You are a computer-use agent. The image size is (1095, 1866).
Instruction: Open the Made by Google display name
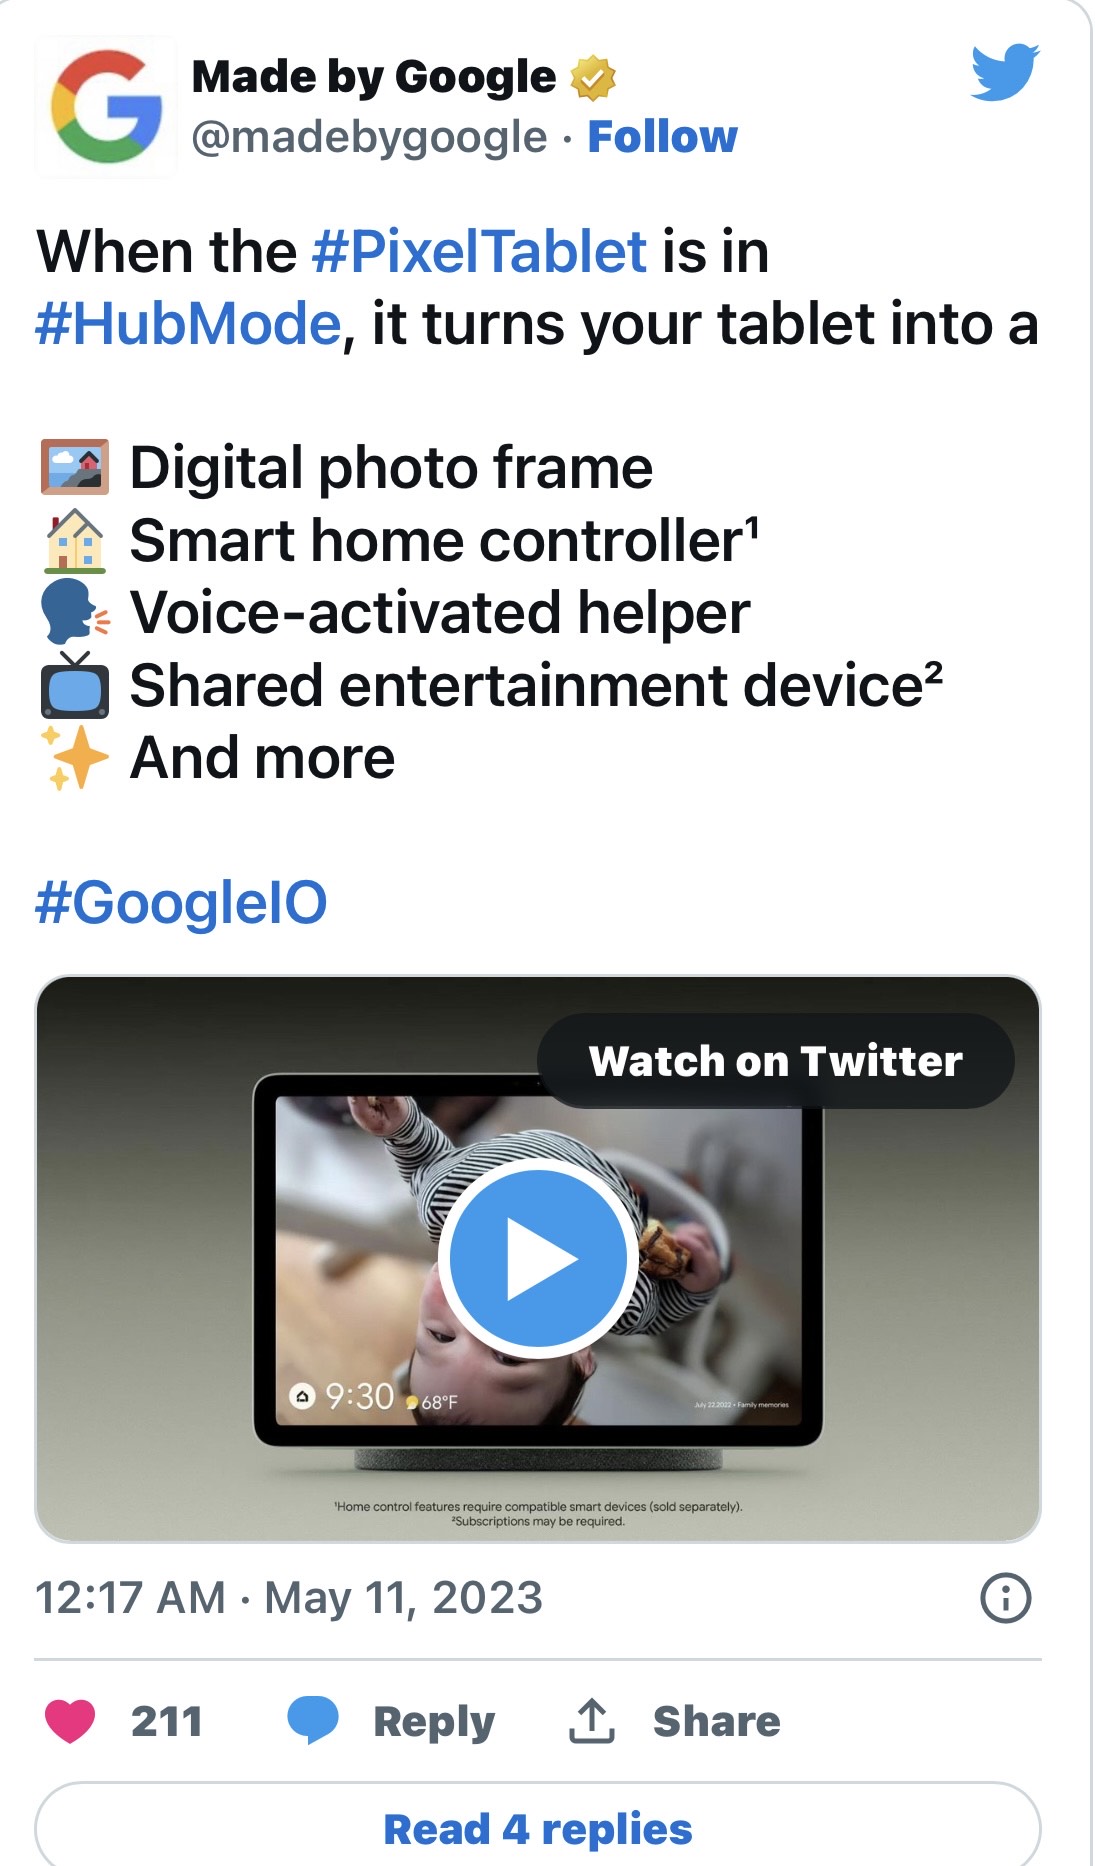point(374,77)
